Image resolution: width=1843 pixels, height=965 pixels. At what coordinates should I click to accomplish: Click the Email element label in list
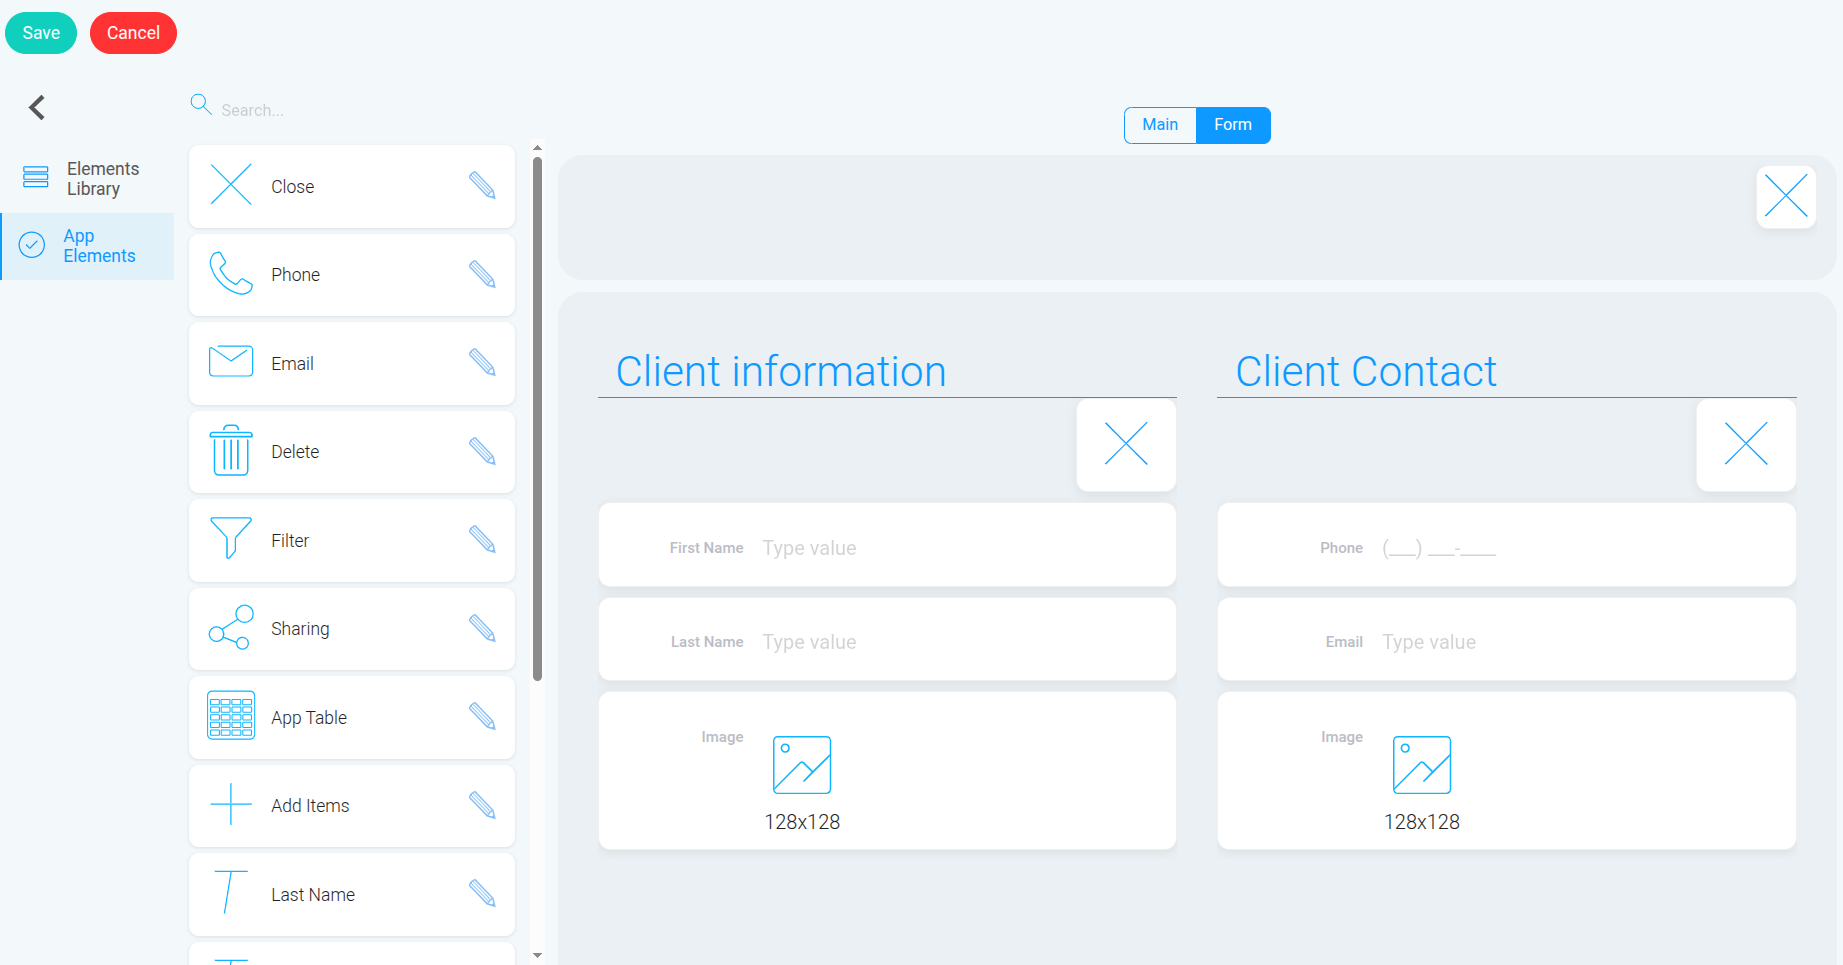293,364
